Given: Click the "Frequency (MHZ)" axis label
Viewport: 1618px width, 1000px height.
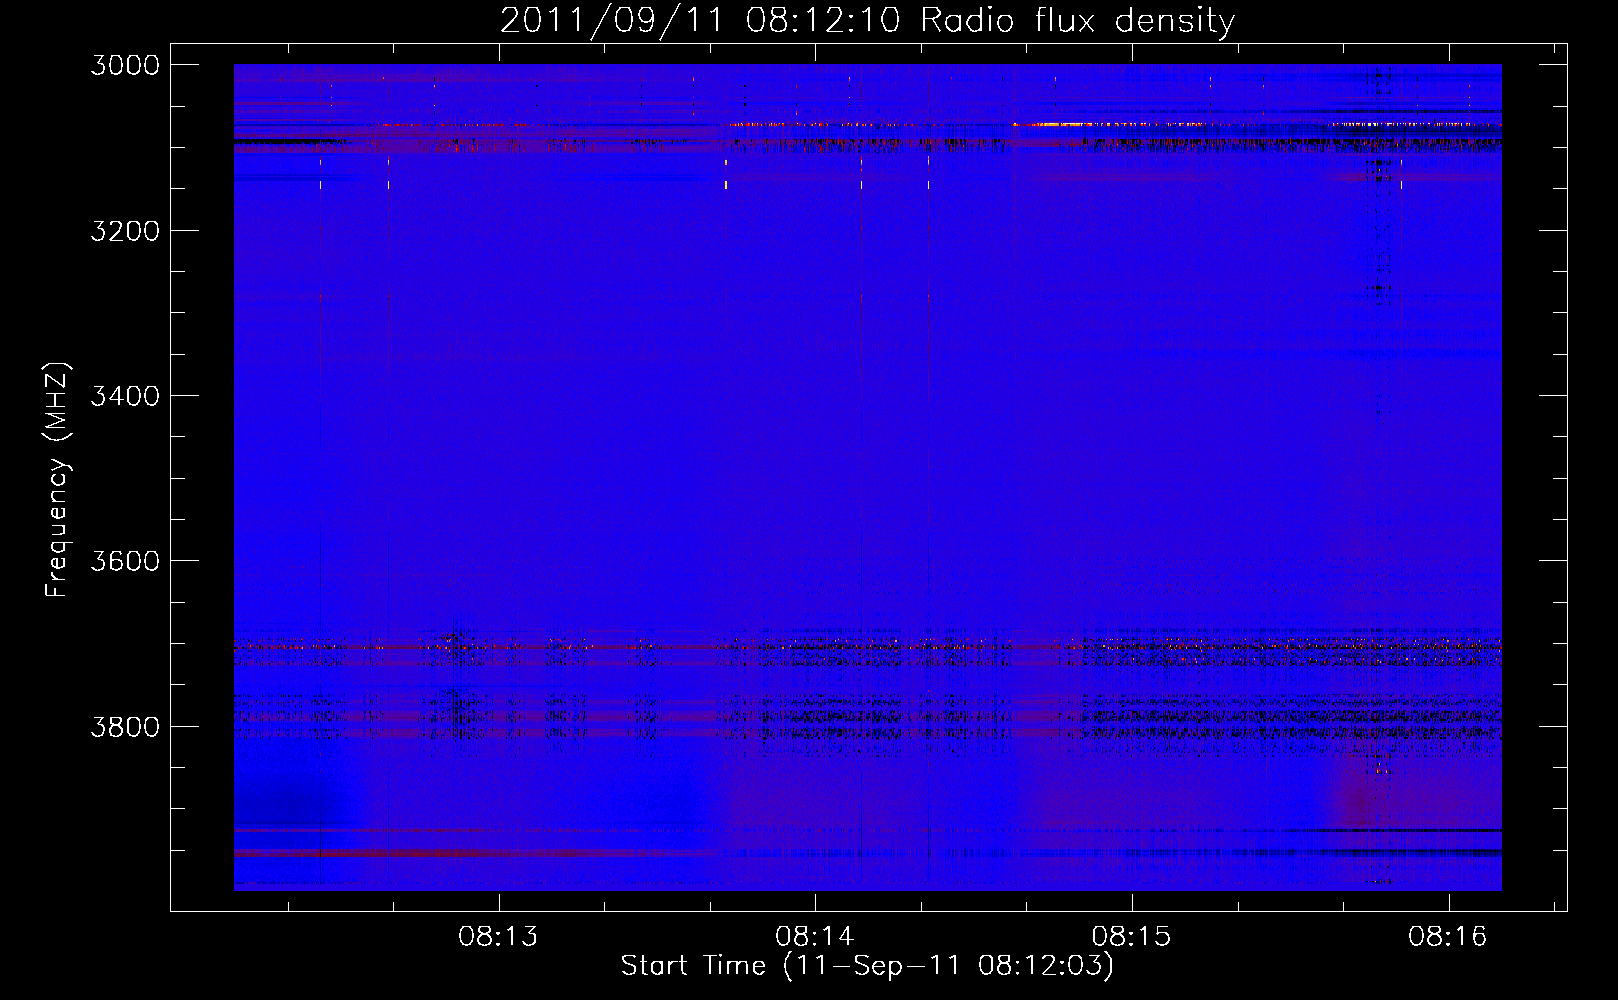Looking at the screenshot, I should pyautogui.click(x=58, y=480).
